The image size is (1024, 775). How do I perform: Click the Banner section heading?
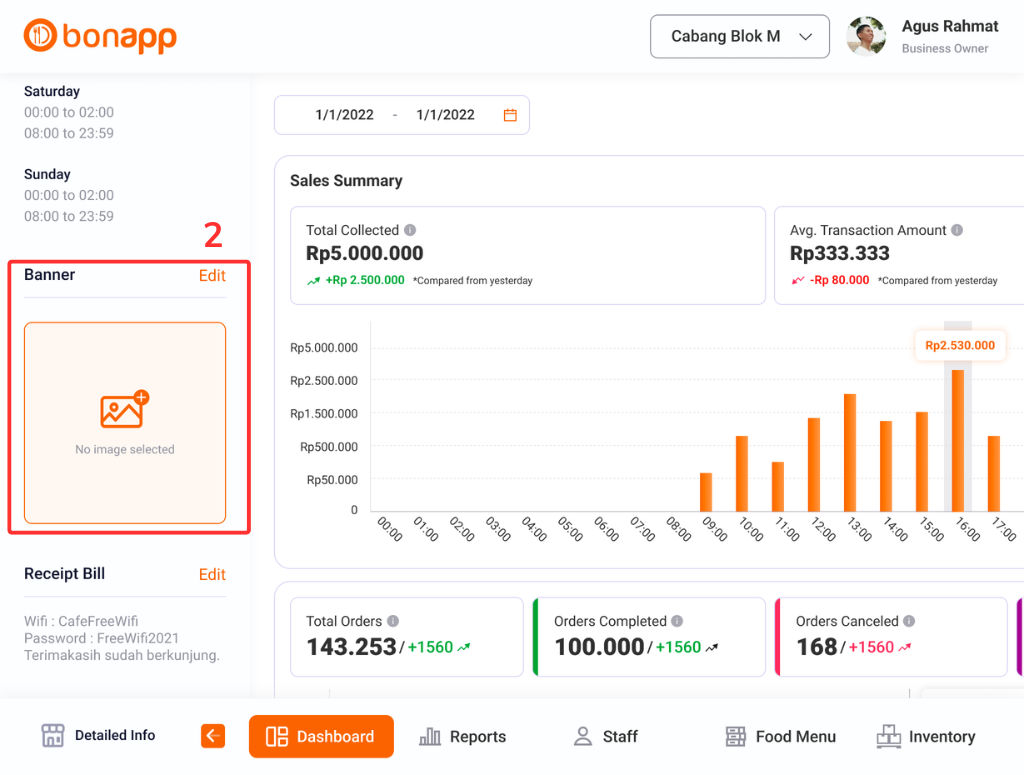pyautogui.click(x=50, y=275)
